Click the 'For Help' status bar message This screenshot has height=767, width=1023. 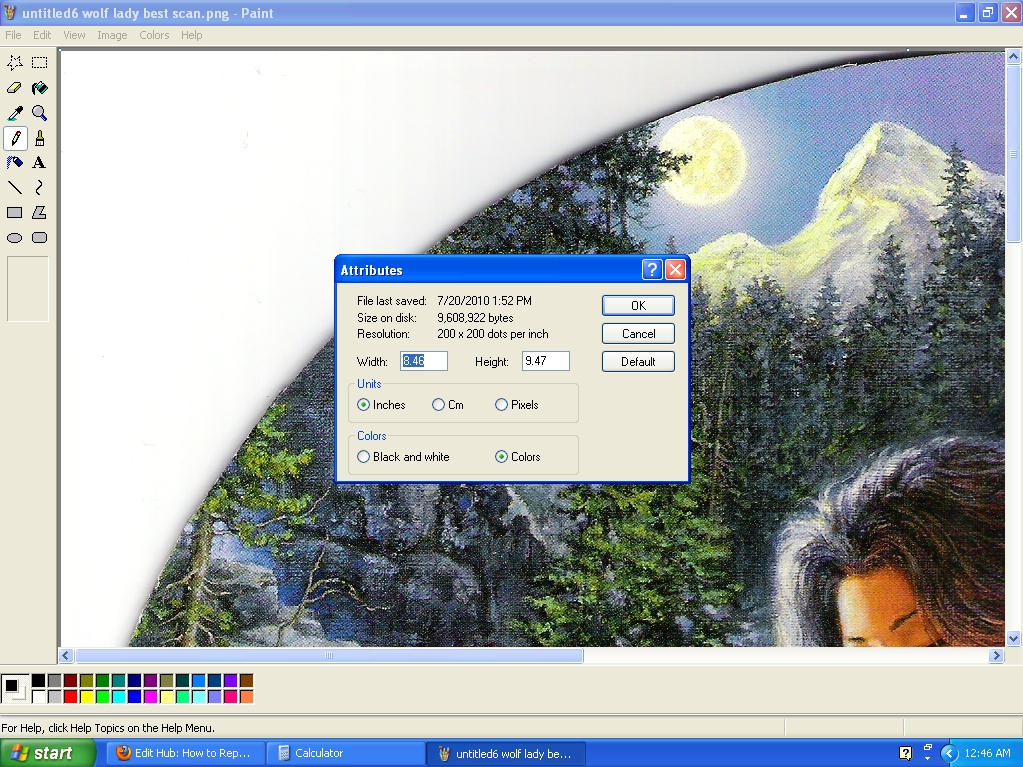108,728
